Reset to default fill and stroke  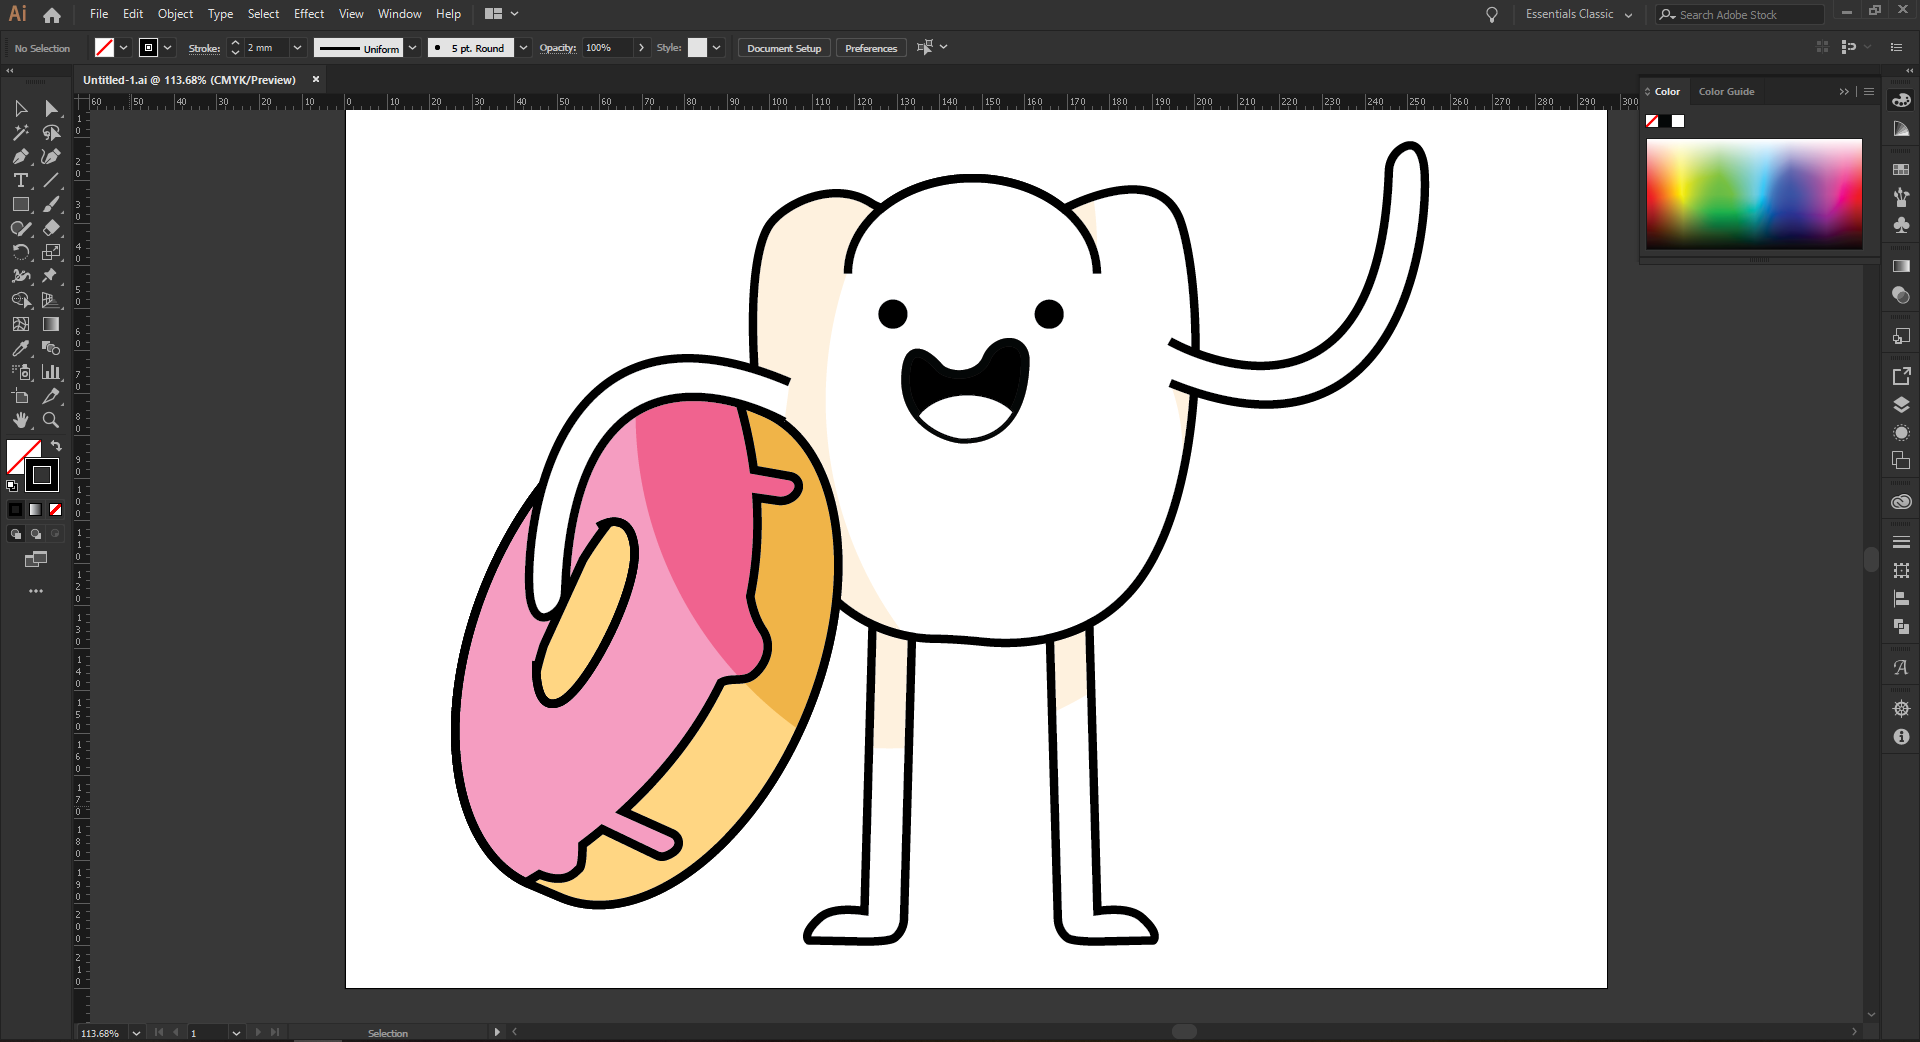12,486
